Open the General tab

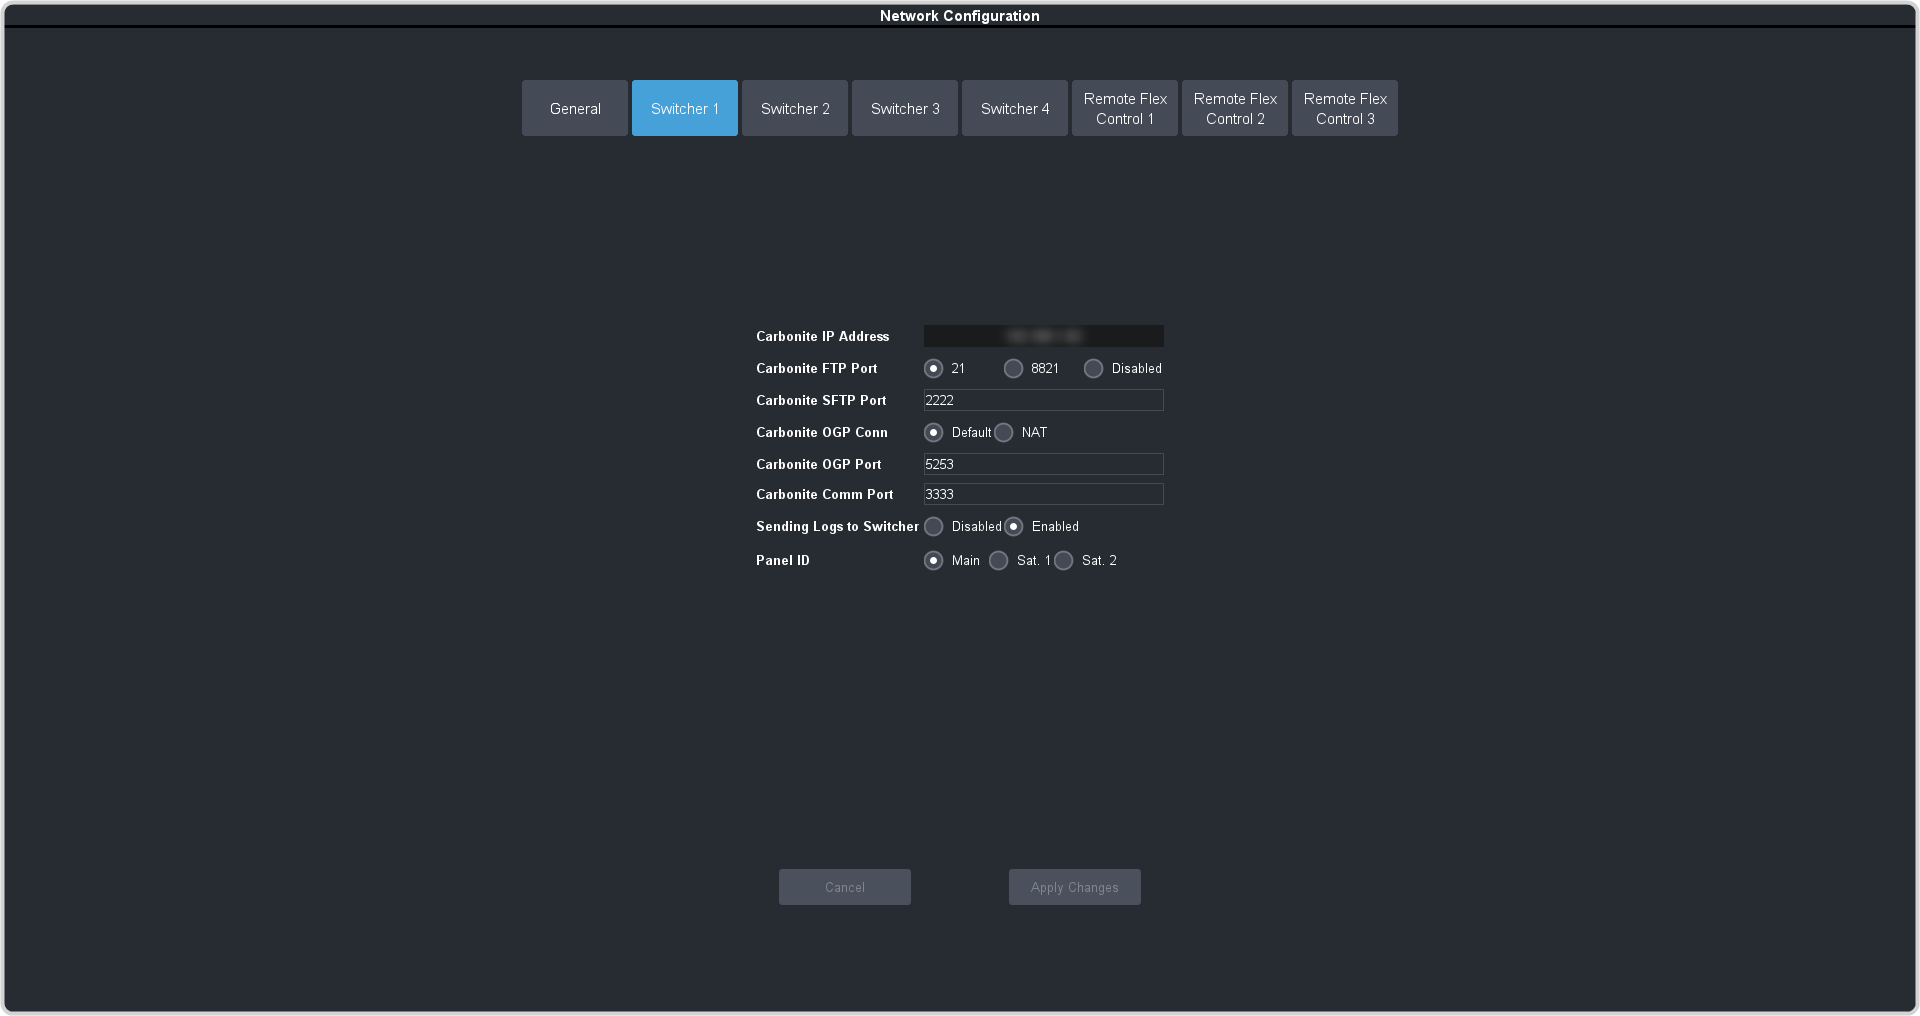[x=575, y=108]
